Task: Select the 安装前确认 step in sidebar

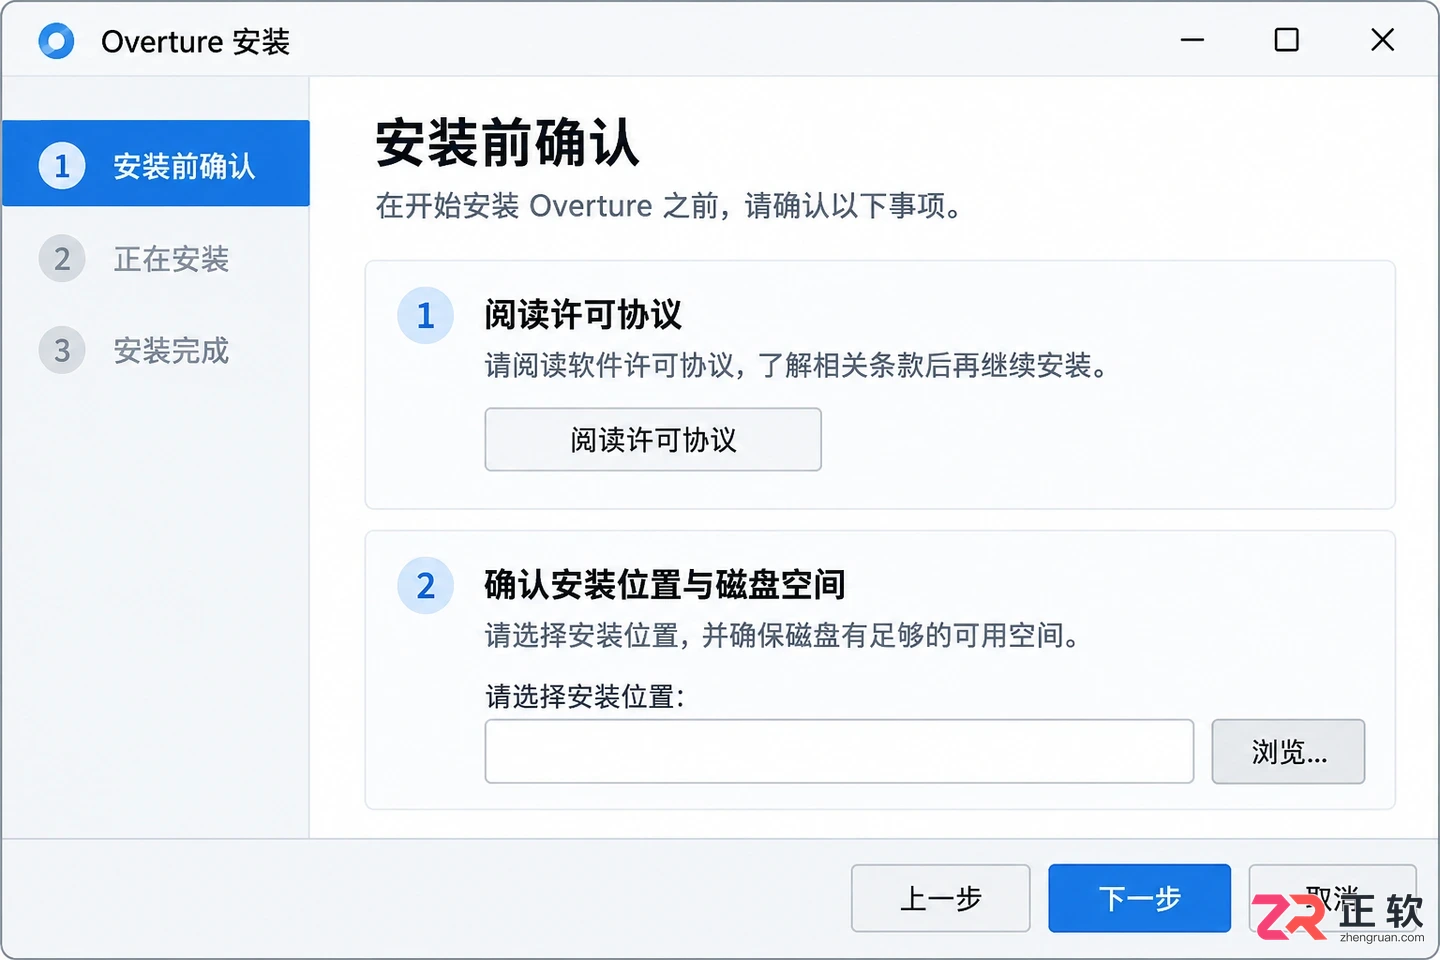Action: tap(156, 164)
